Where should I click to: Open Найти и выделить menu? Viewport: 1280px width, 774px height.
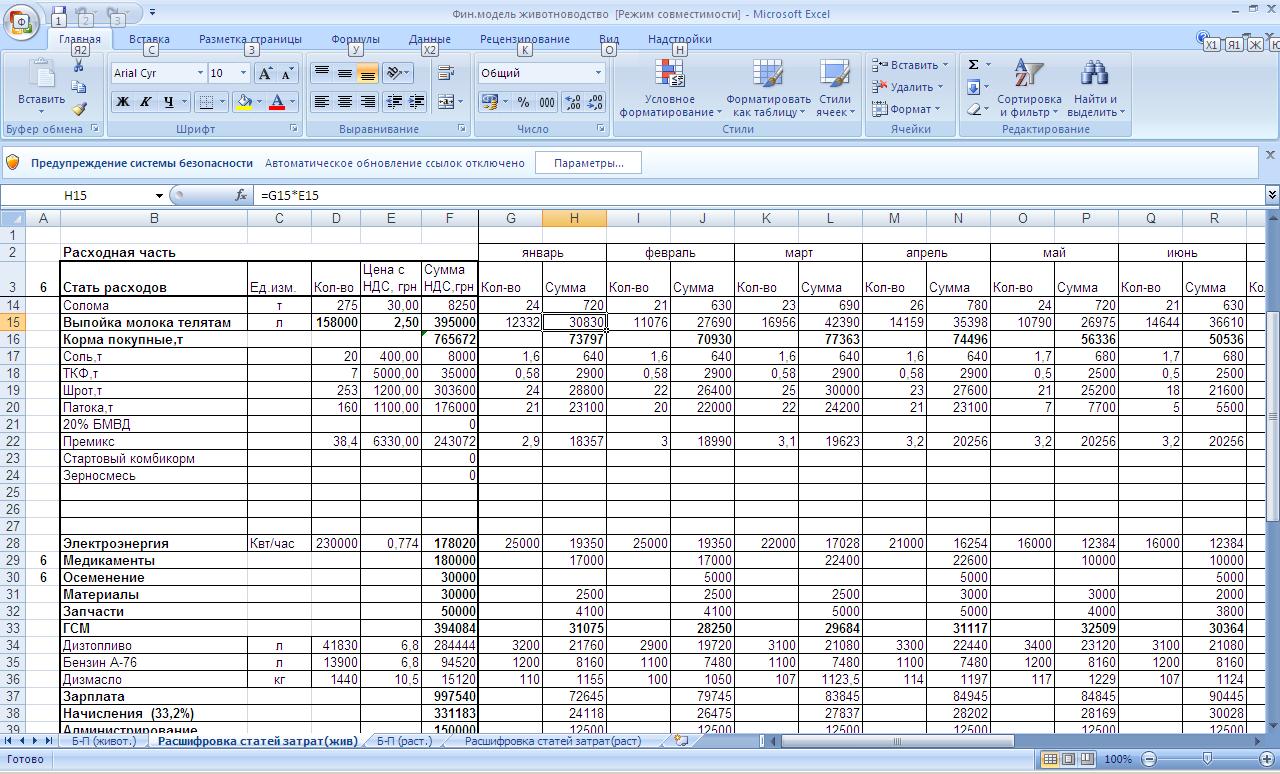pos(1095,88)
